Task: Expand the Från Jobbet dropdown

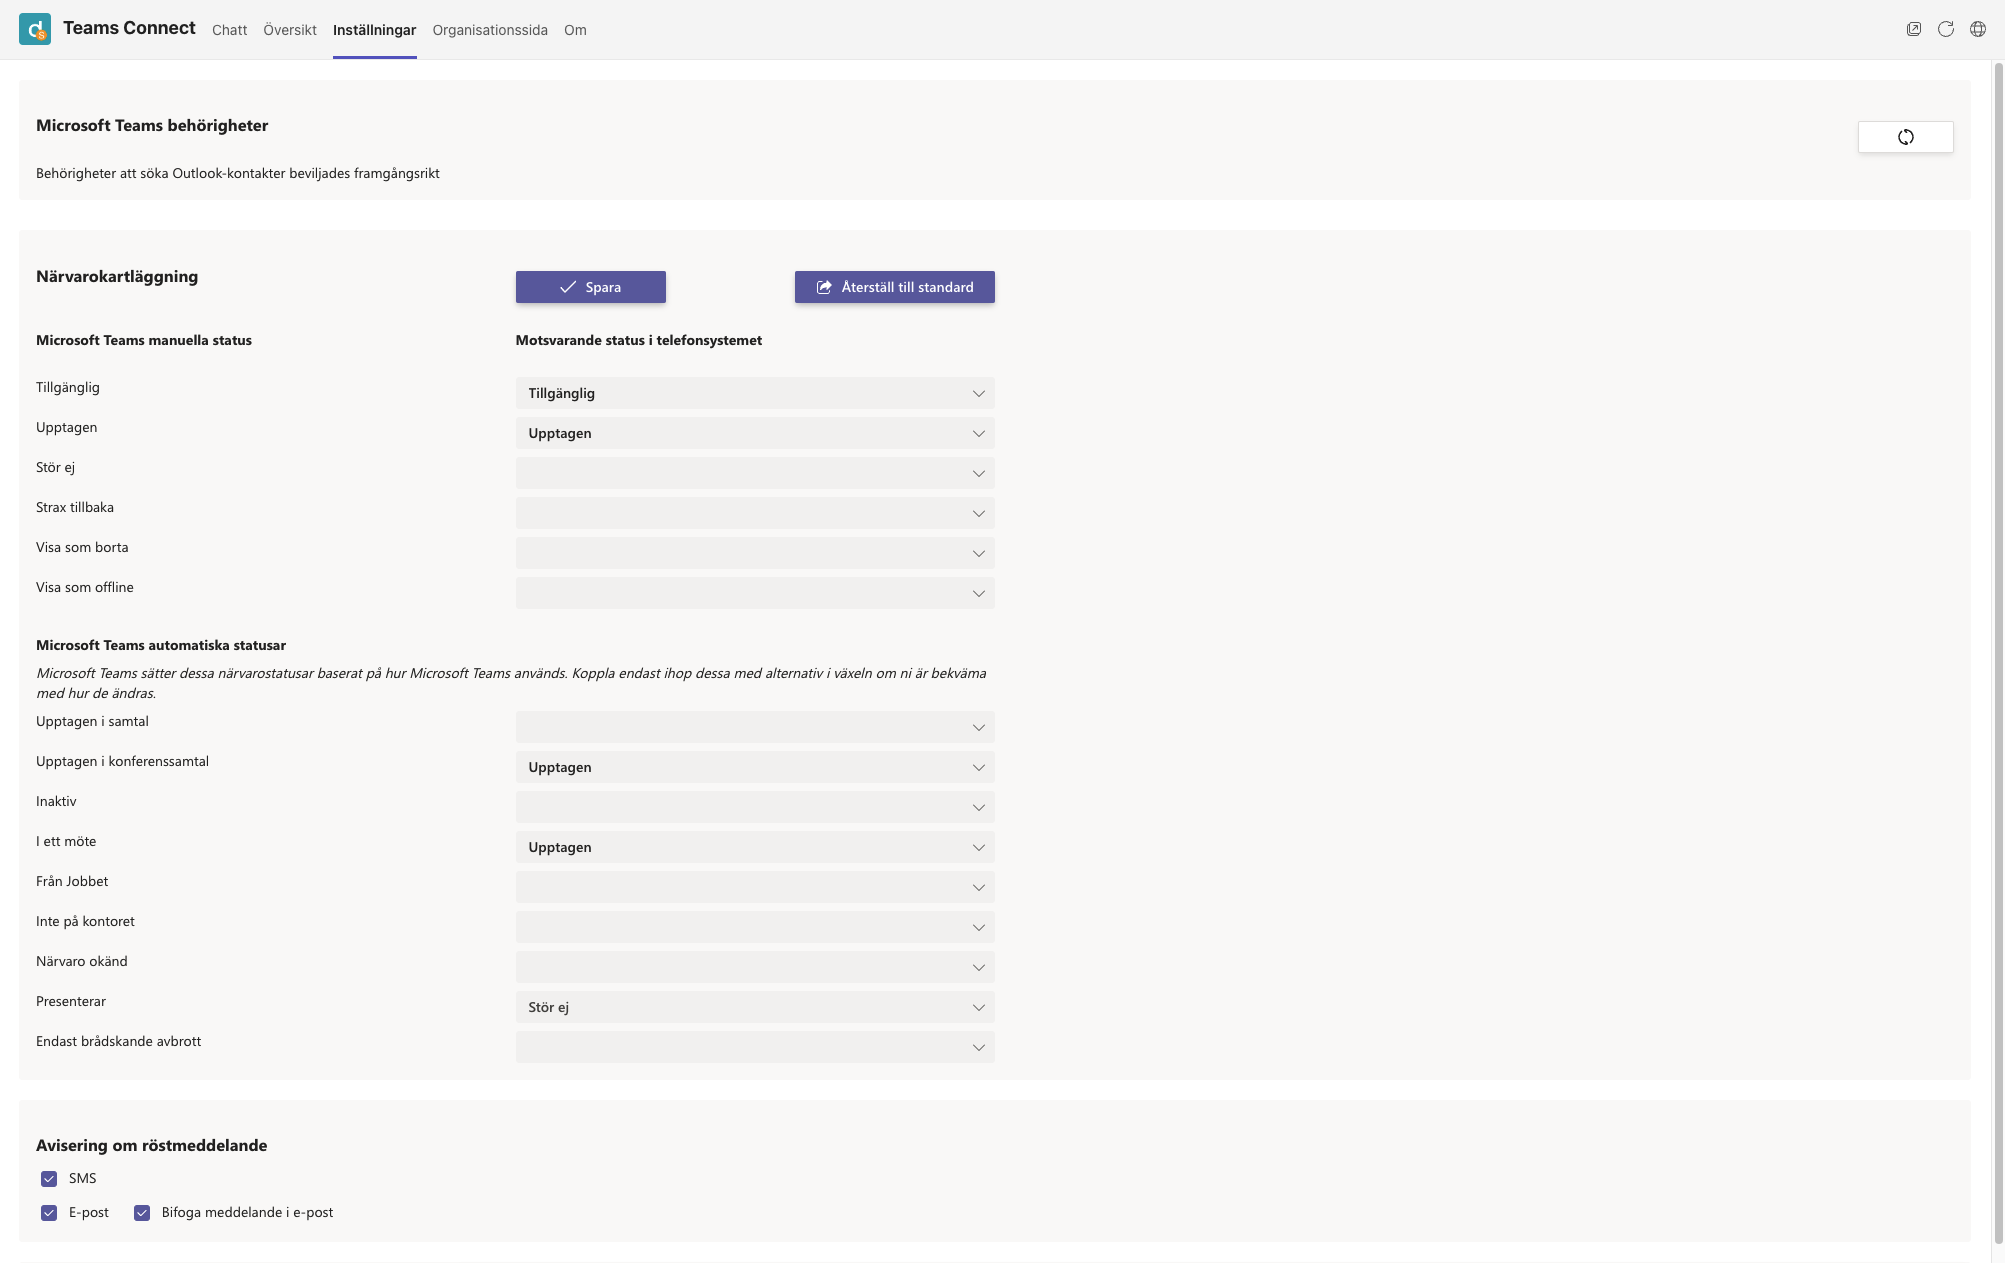Action: [755, 887]
